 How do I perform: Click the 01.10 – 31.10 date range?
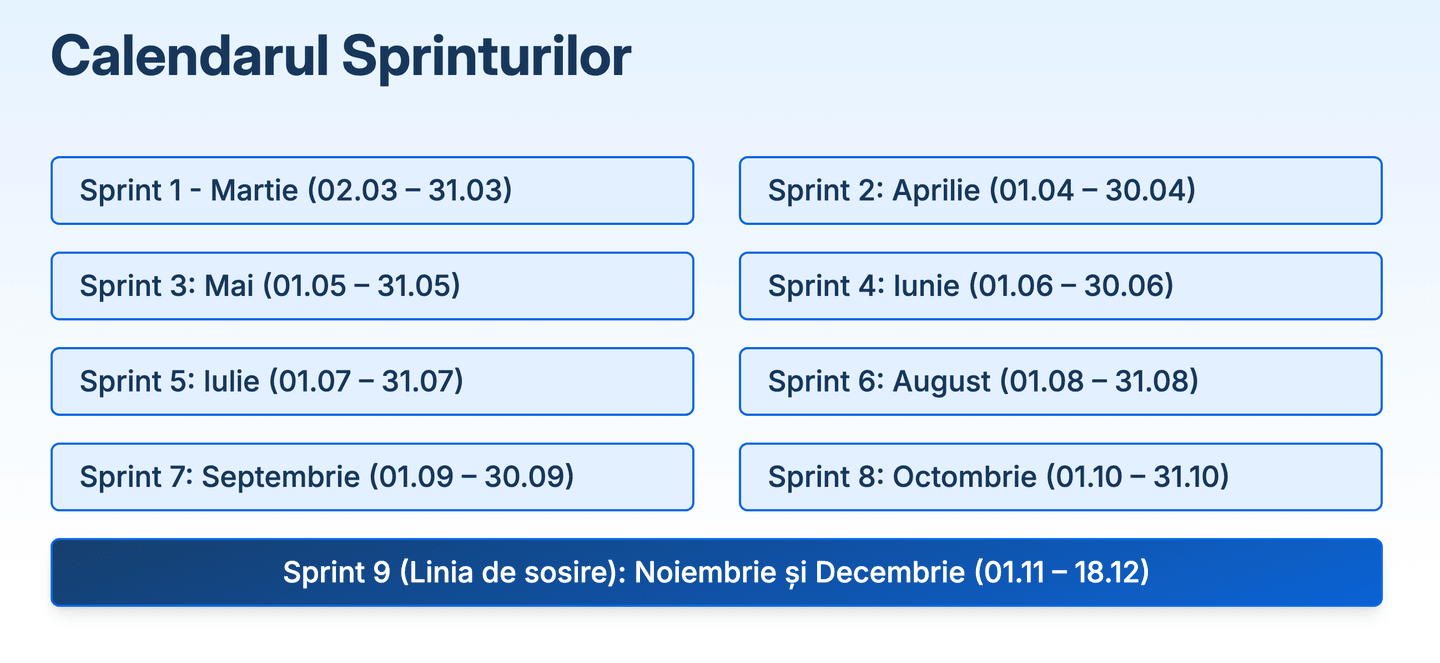coord(1137,476)
